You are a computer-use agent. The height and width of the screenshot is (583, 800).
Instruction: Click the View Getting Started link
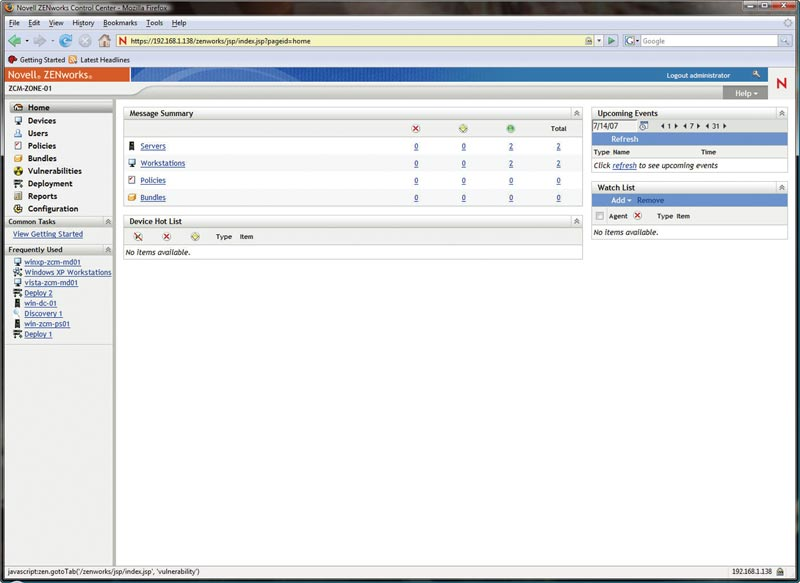(x=48, y=234)
